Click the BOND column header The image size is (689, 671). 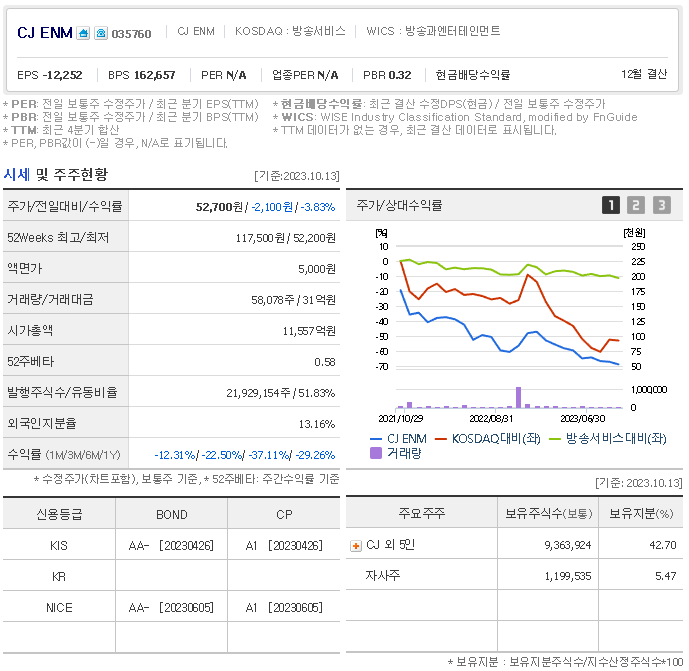172,515
